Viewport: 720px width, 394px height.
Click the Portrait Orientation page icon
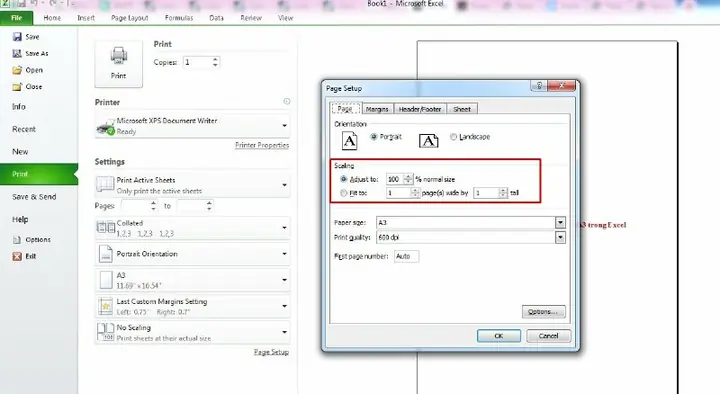pos(106,253)
